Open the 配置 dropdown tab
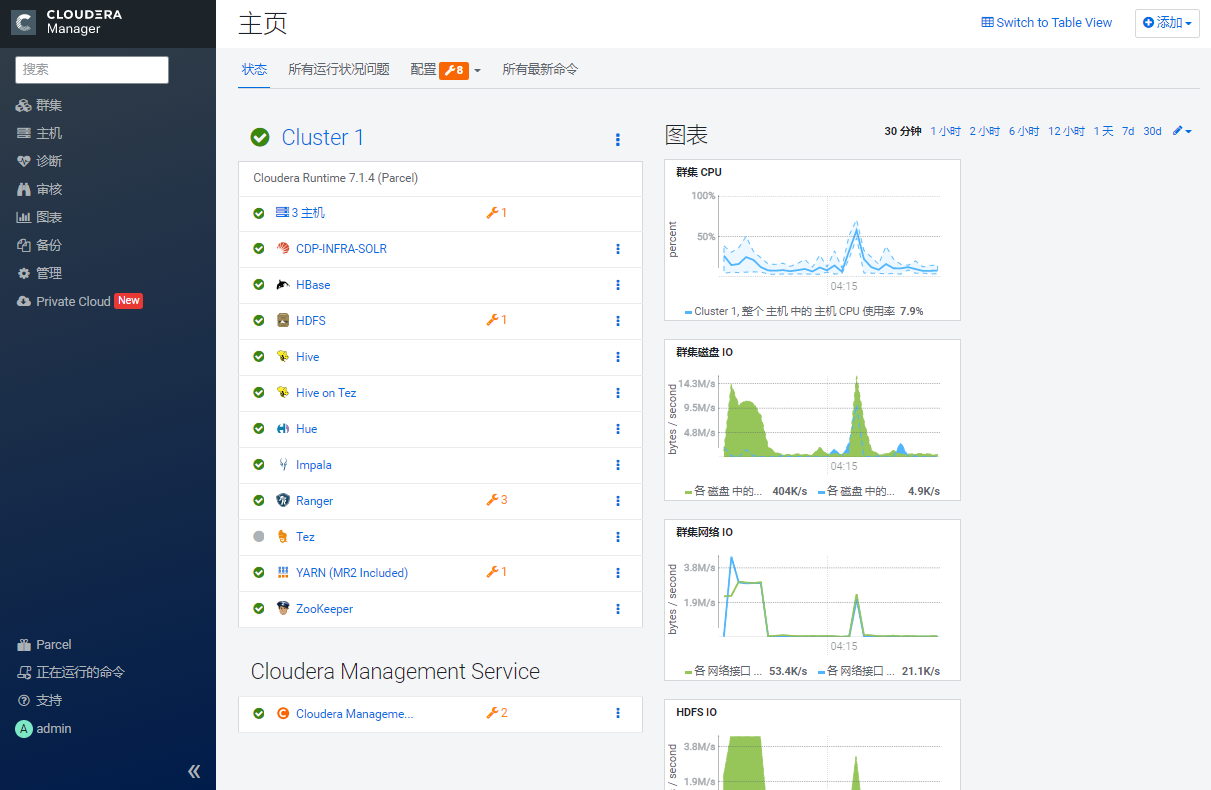Screen dimensions: 1211x790 pos(446,70)
